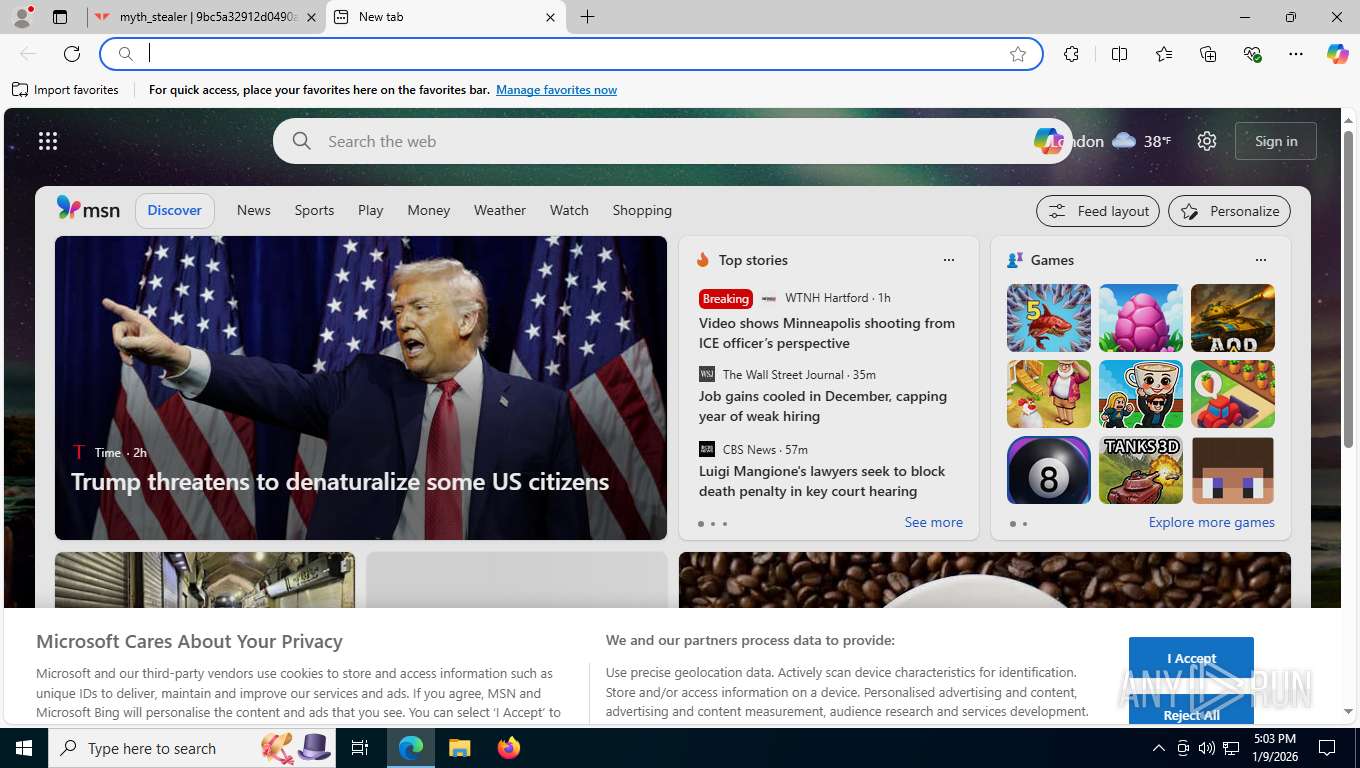This screenshot has height=768, width=1360.
Task: Read Luigi Mangione's lawyers story
Action: [822, 481]
